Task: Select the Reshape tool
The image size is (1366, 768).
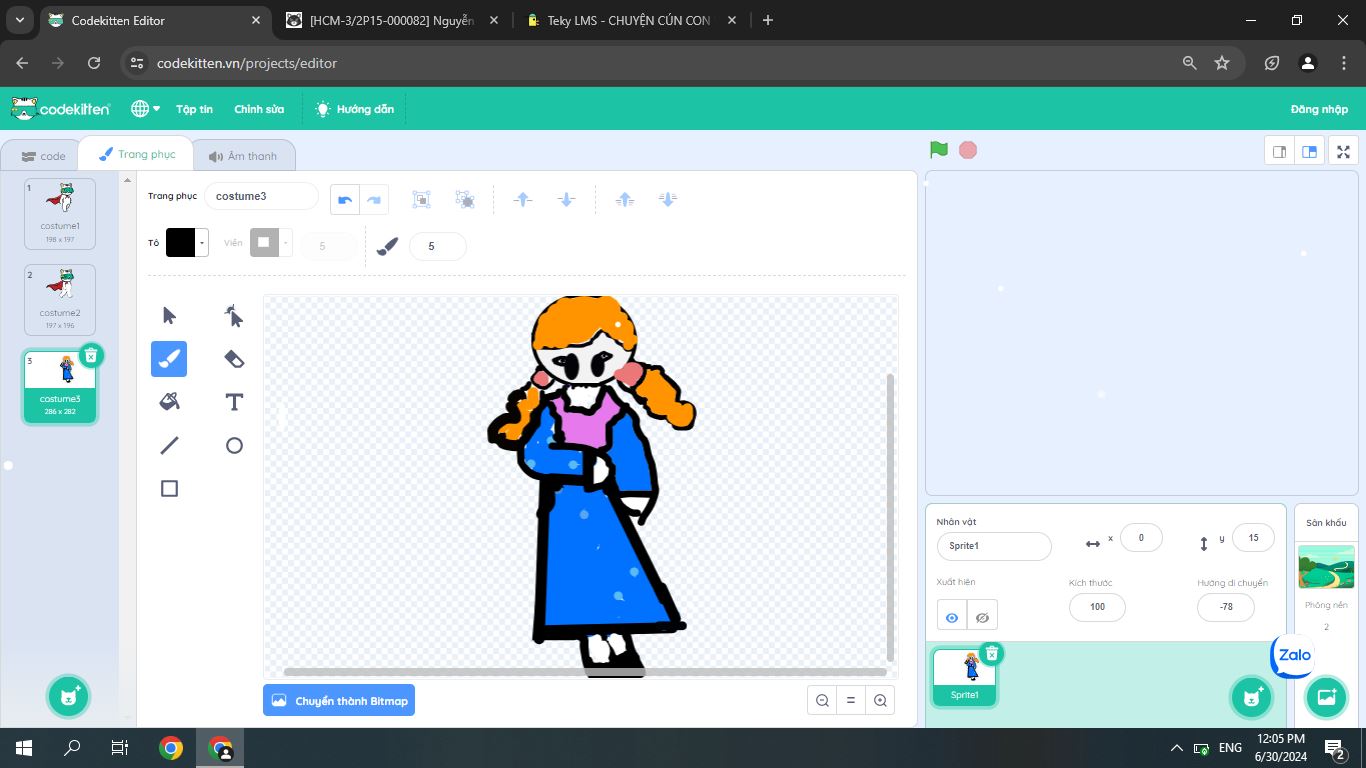Action: [234, 316]
